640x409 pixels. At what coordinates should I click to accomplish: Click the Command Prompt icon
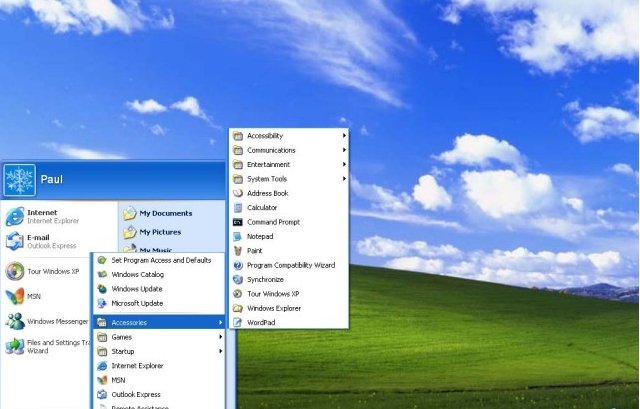click(x=238, y=222)
